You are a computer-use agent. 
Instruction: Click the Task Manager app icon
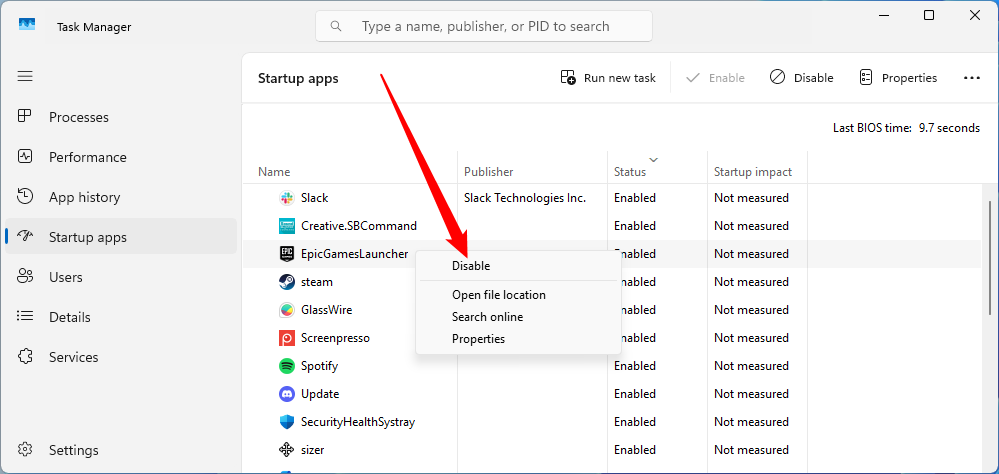[x=27, y=26]
